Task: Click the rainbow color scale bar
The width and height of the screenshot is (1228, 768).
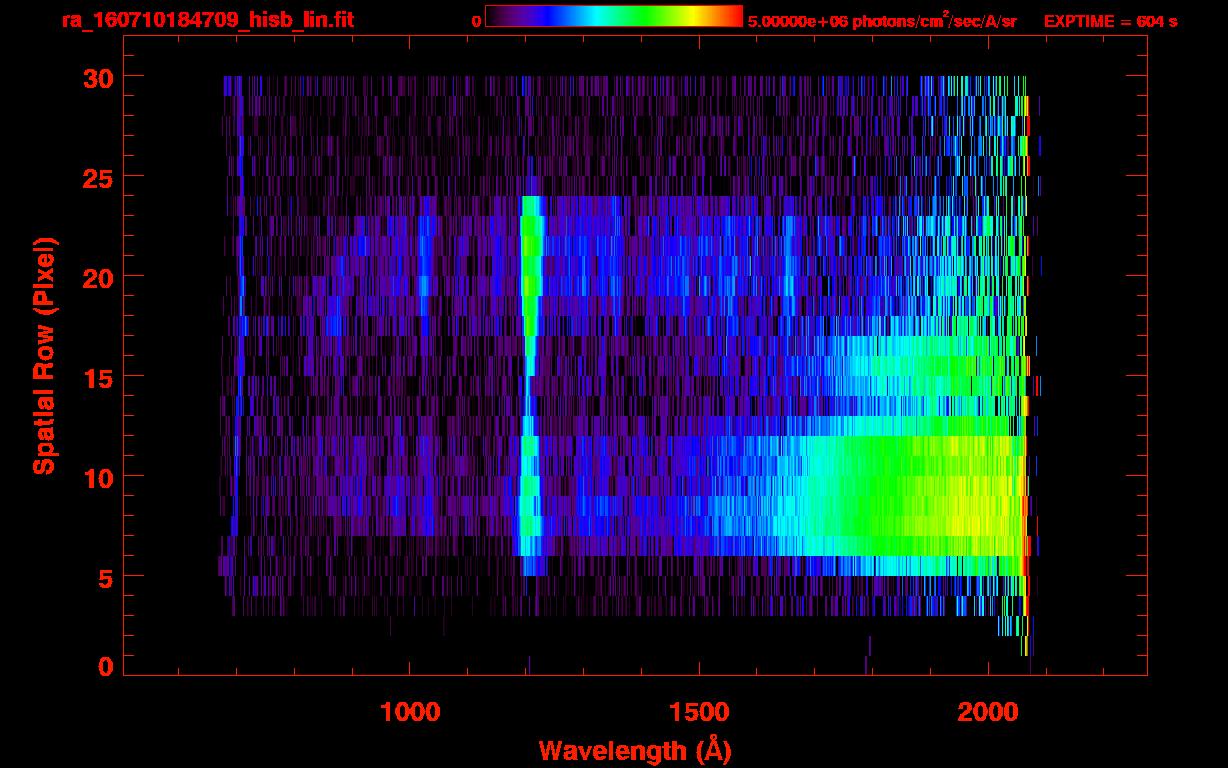Action: click(x=614, y=16)
